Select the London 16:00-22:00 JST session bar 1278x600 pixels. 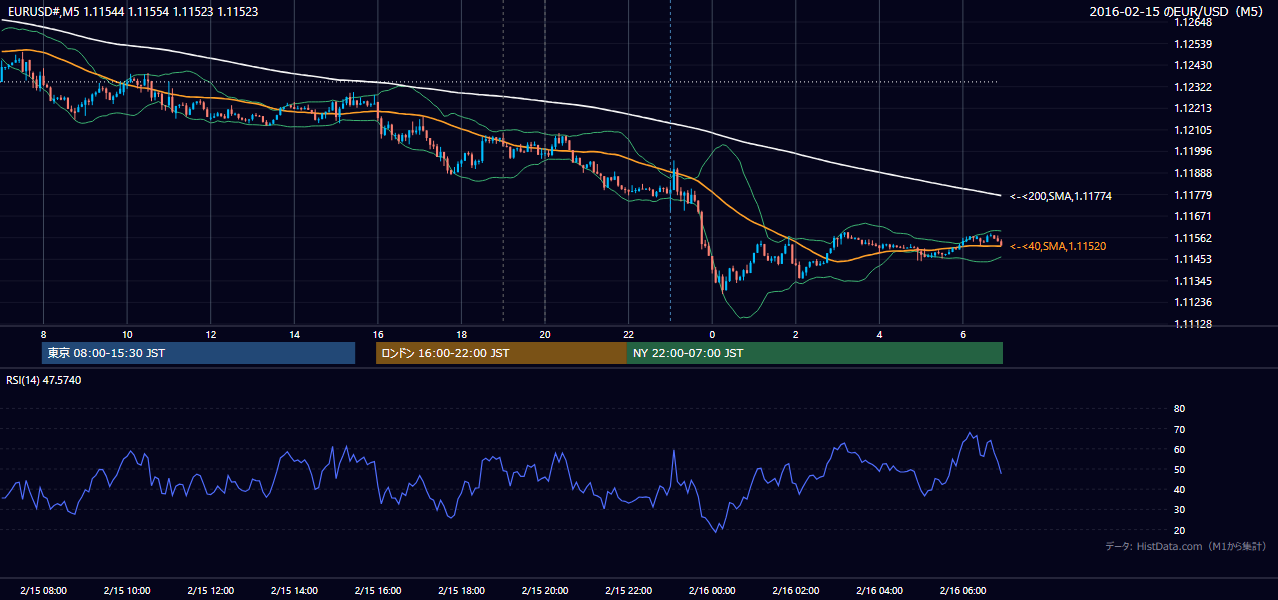[x=501, y=353]
